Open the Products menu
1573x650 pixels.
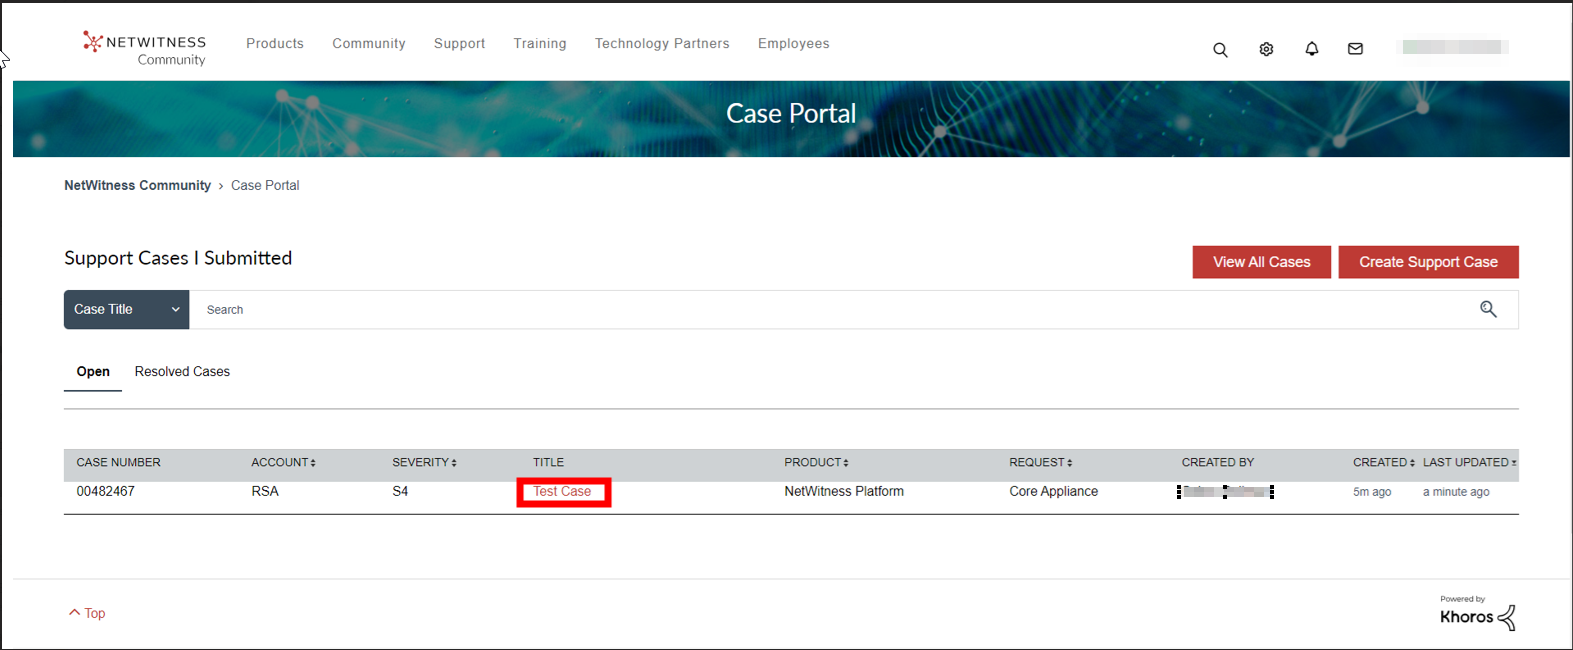pyautogui.click(x=275, y=43)
